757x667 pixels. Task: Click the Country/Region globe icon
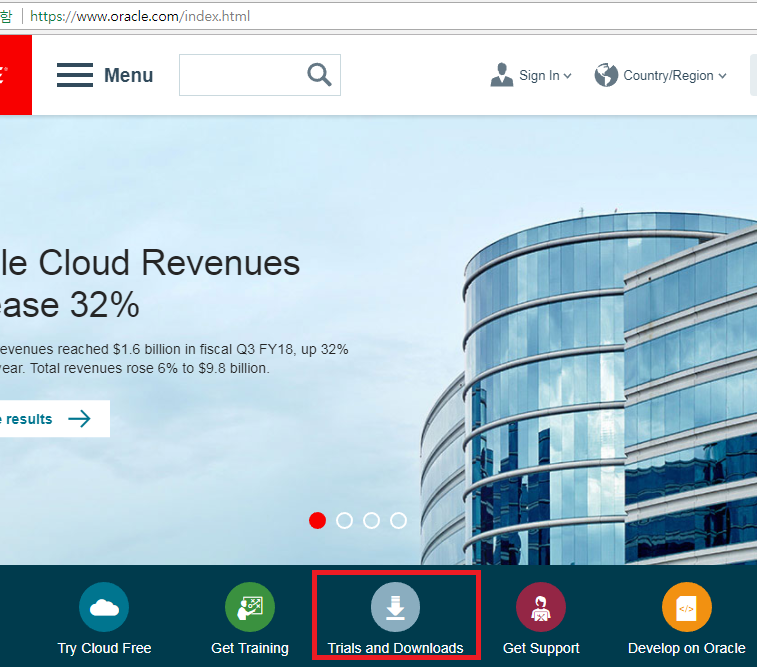click(x=606, y=75)
